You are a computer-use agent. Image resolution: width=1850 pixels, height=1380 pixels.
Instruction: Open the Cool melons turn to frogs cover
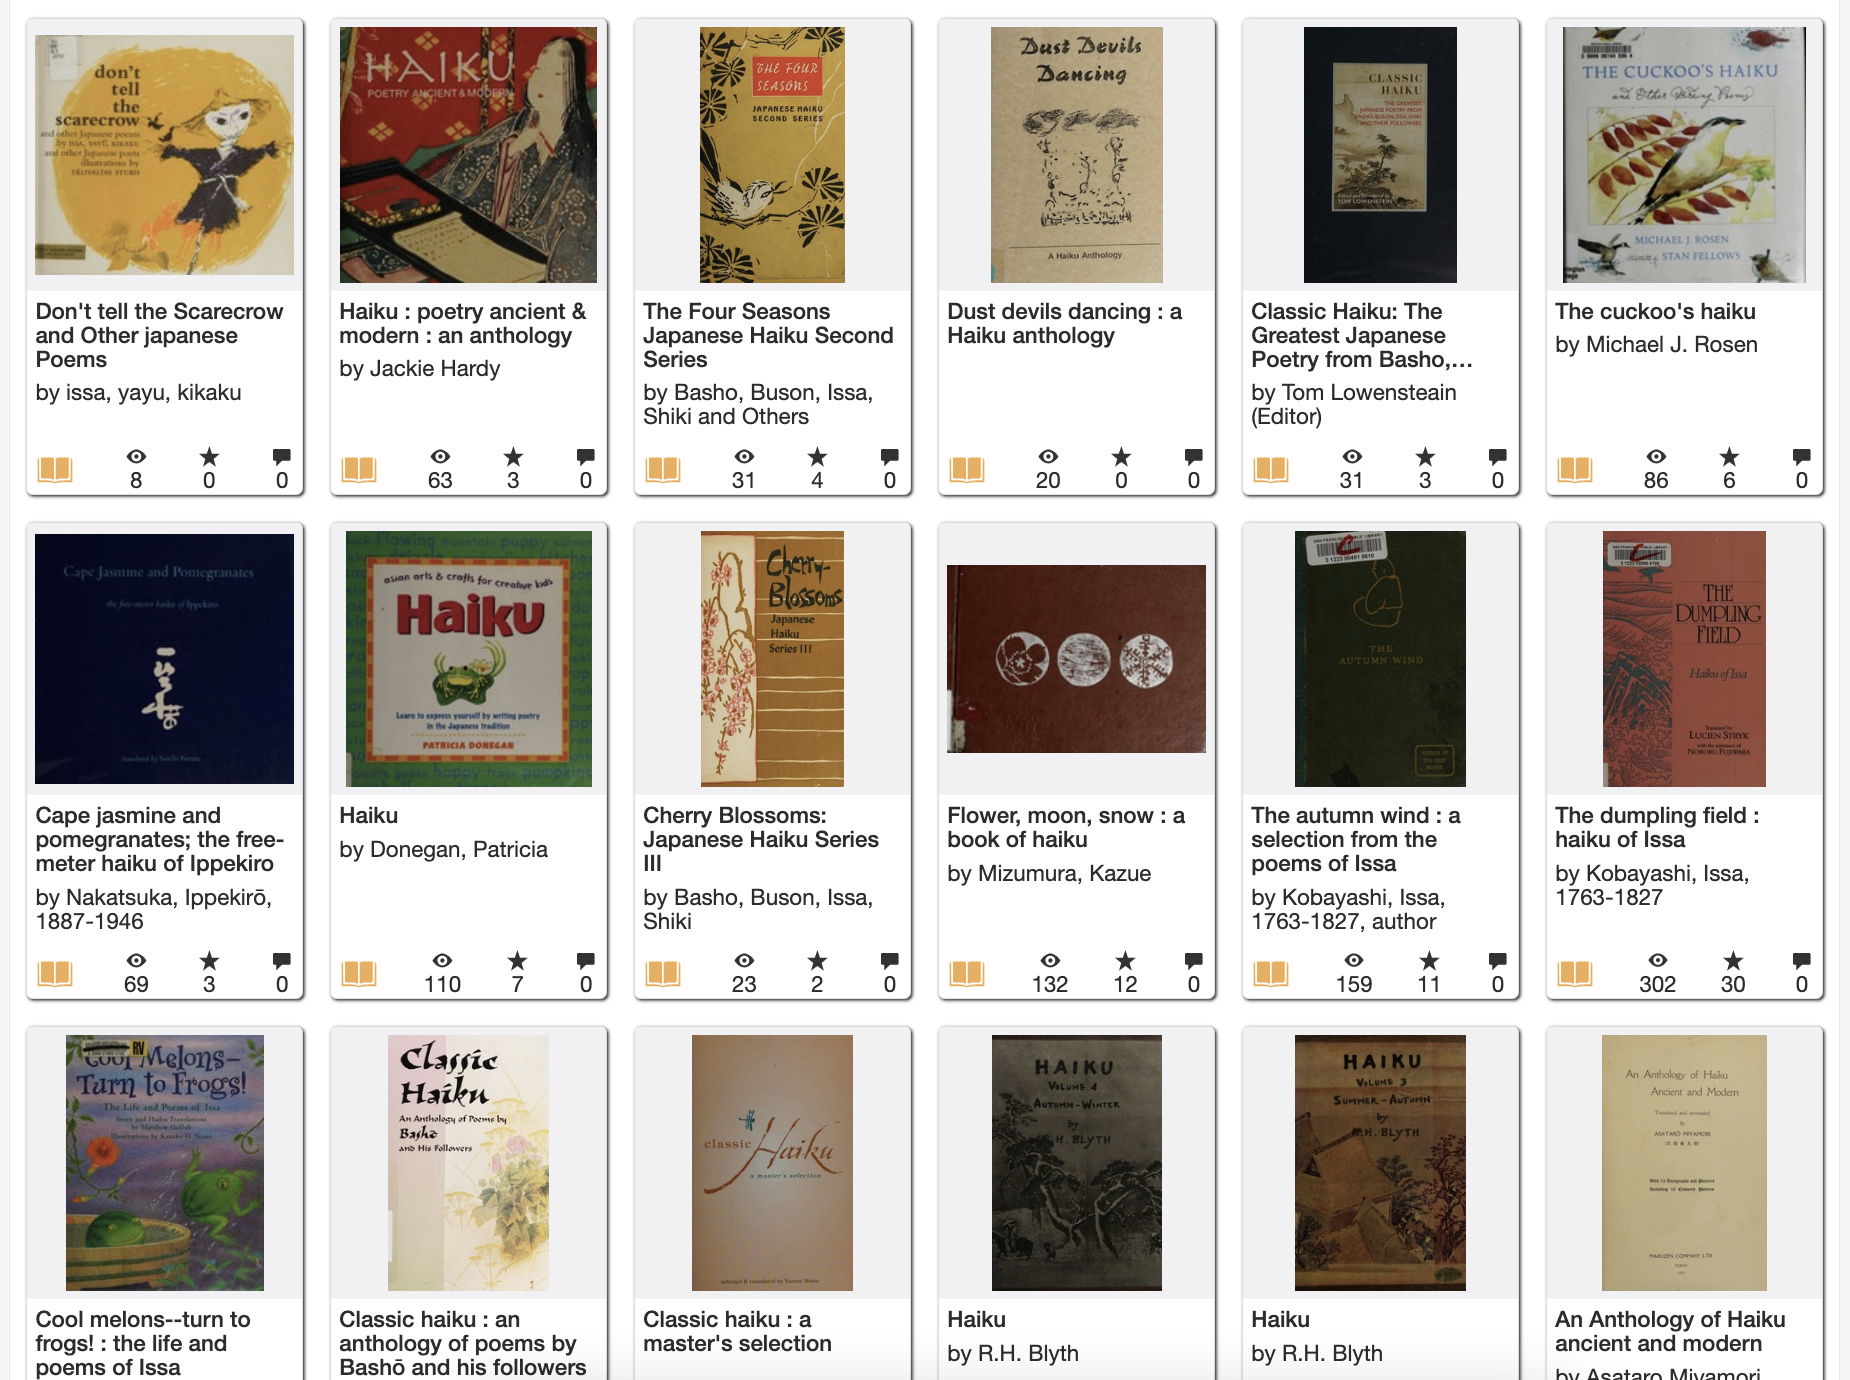pyautogui.click(x=165, y=1163)
